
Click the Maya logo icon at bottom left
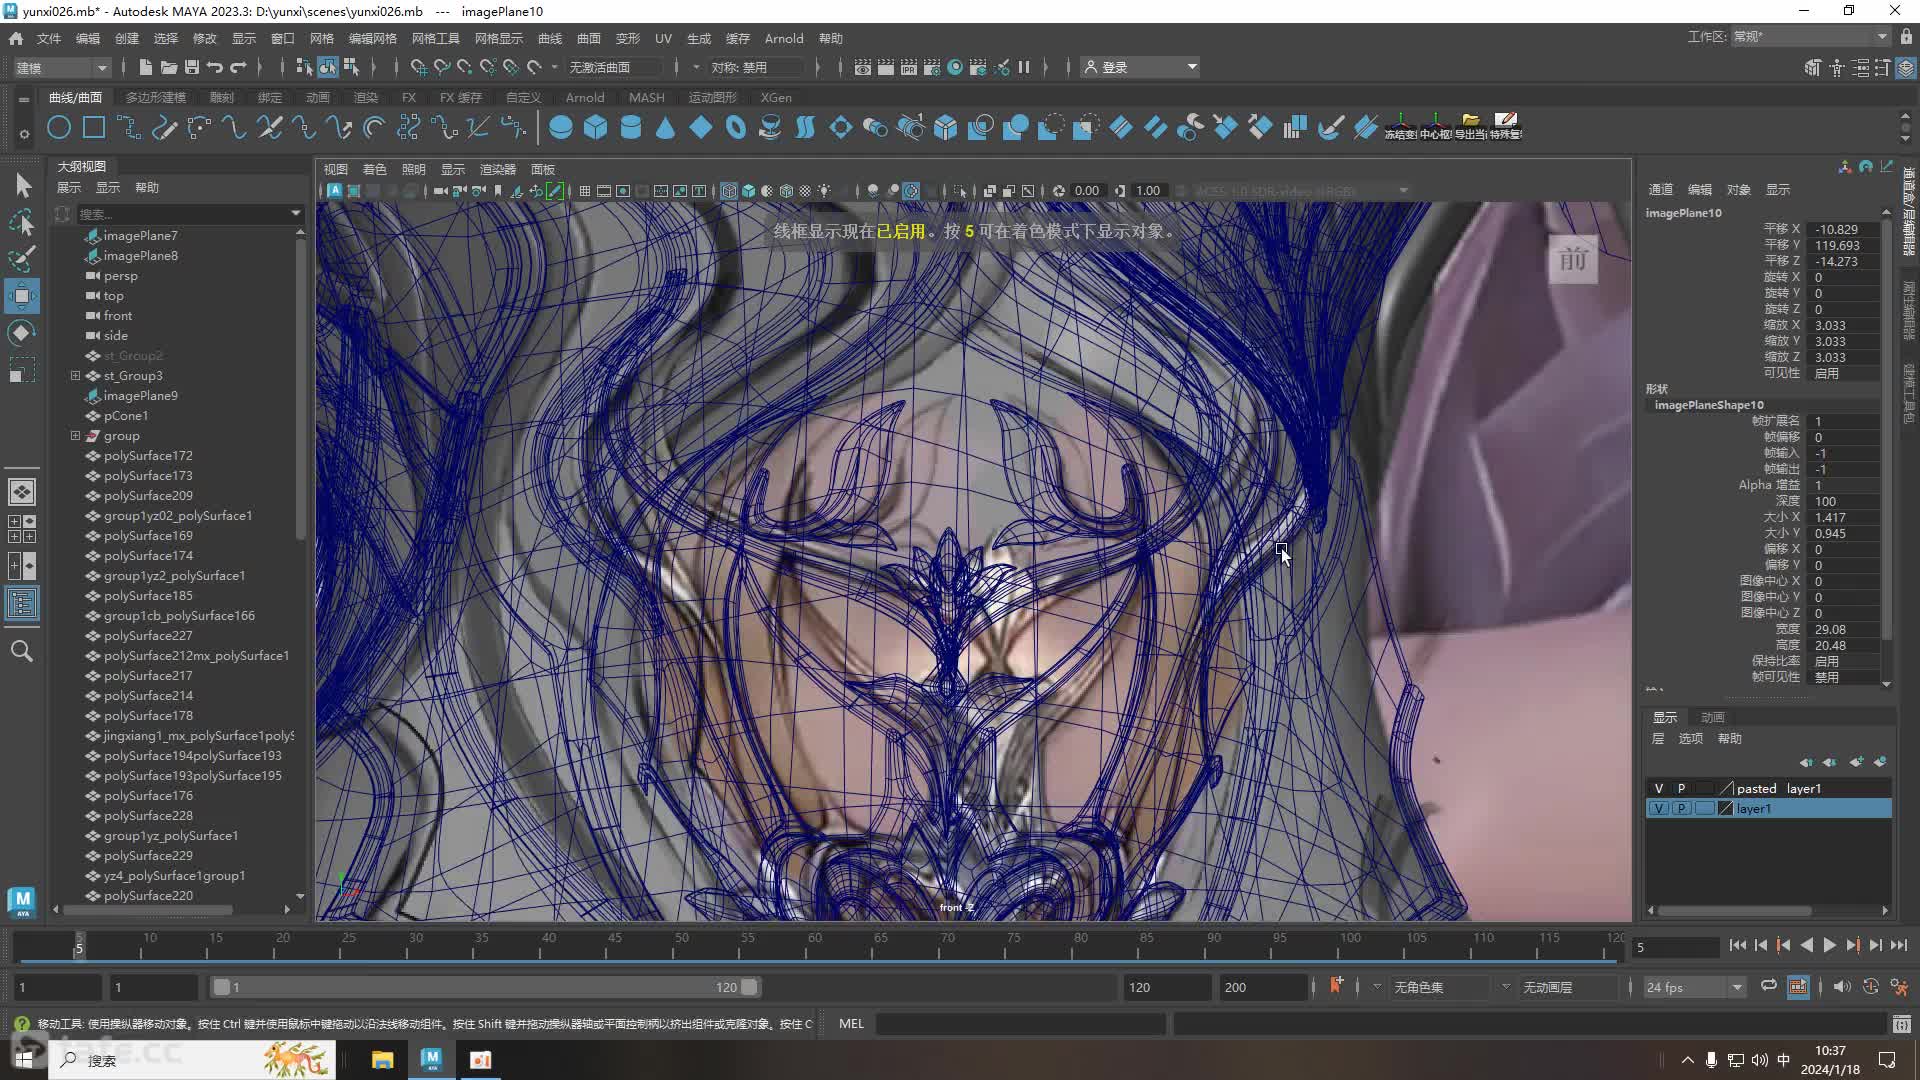22,902
